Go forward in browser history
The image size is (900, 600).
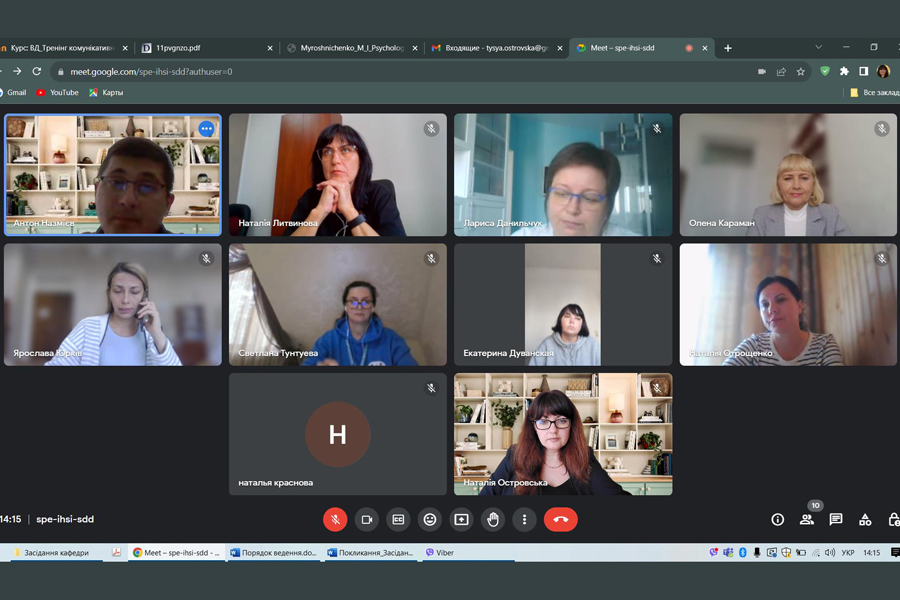coord(17,71)
